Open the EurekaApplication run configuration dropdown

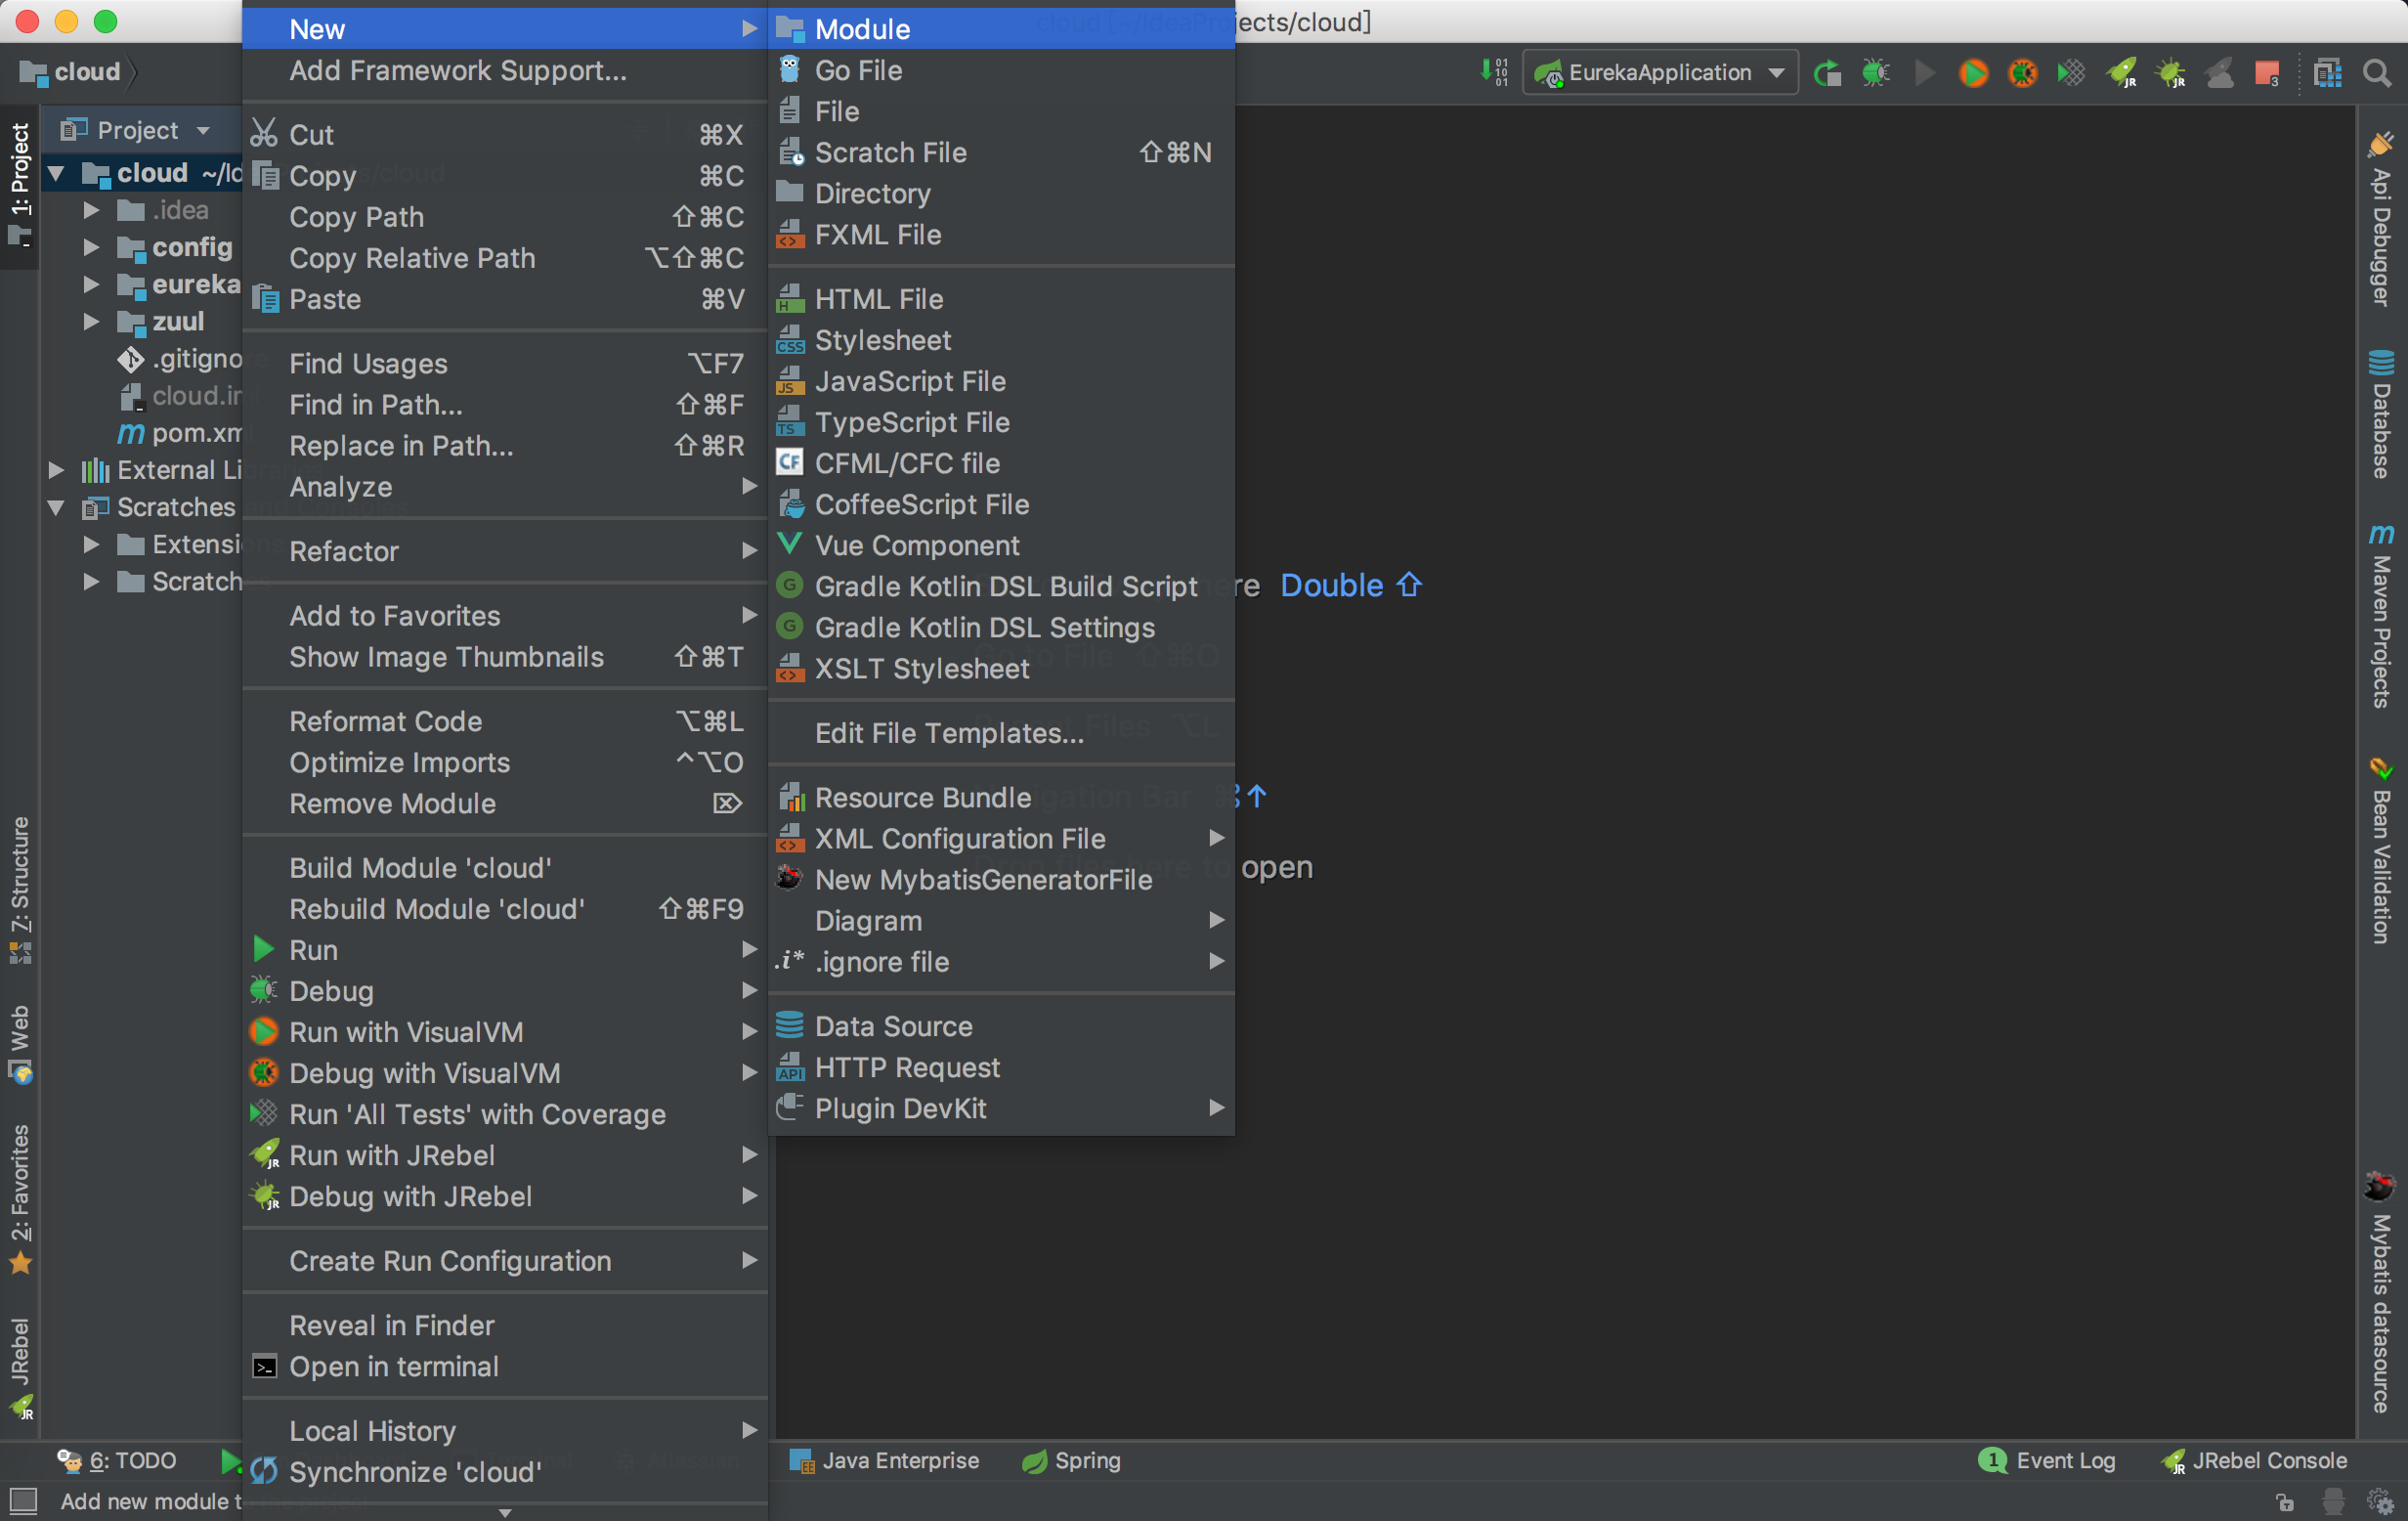pyautogui.click(x=1660, y=73)
